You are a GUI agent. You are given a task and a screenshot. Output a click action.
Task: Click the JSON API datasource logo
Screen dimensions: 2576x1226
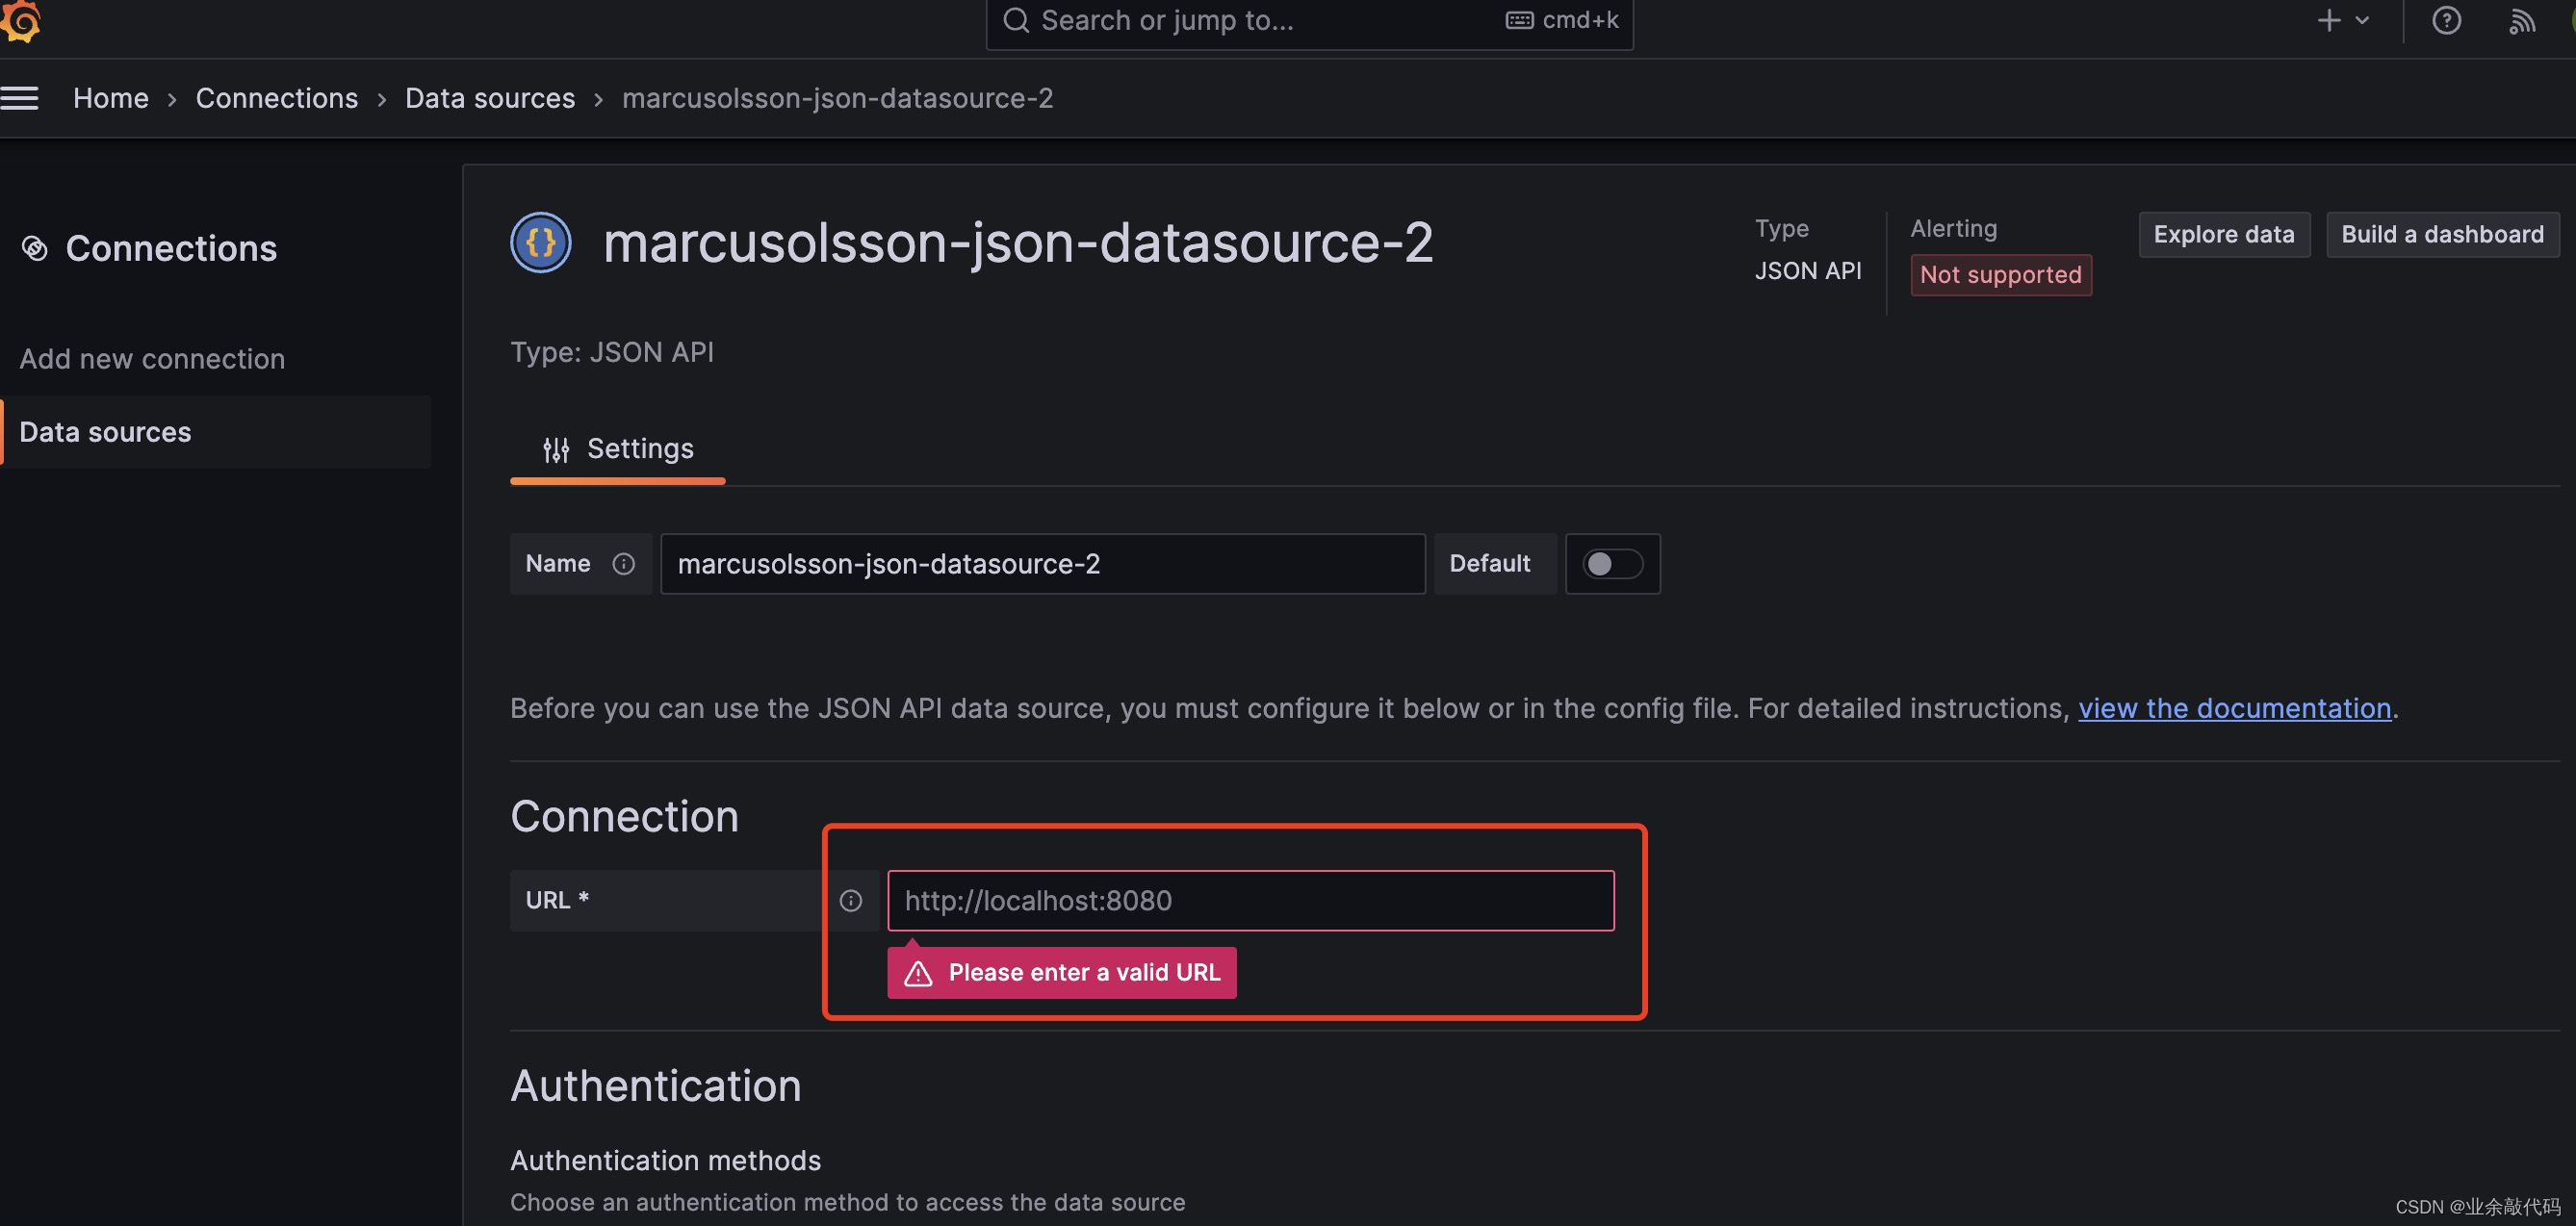click(x=539, y=242)
